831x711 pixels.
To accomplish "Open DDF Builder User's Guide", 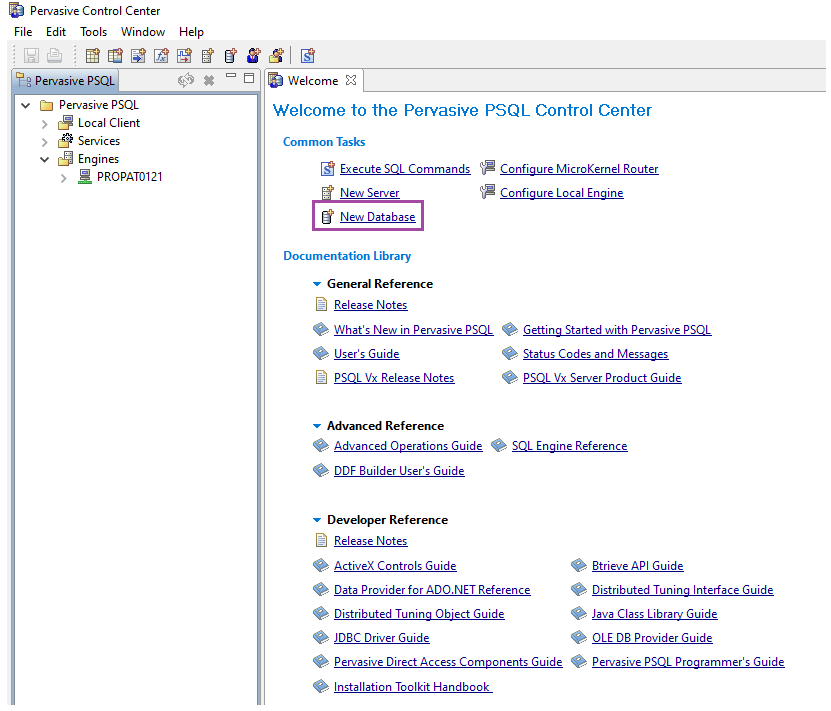I will [x=399, y=471].
